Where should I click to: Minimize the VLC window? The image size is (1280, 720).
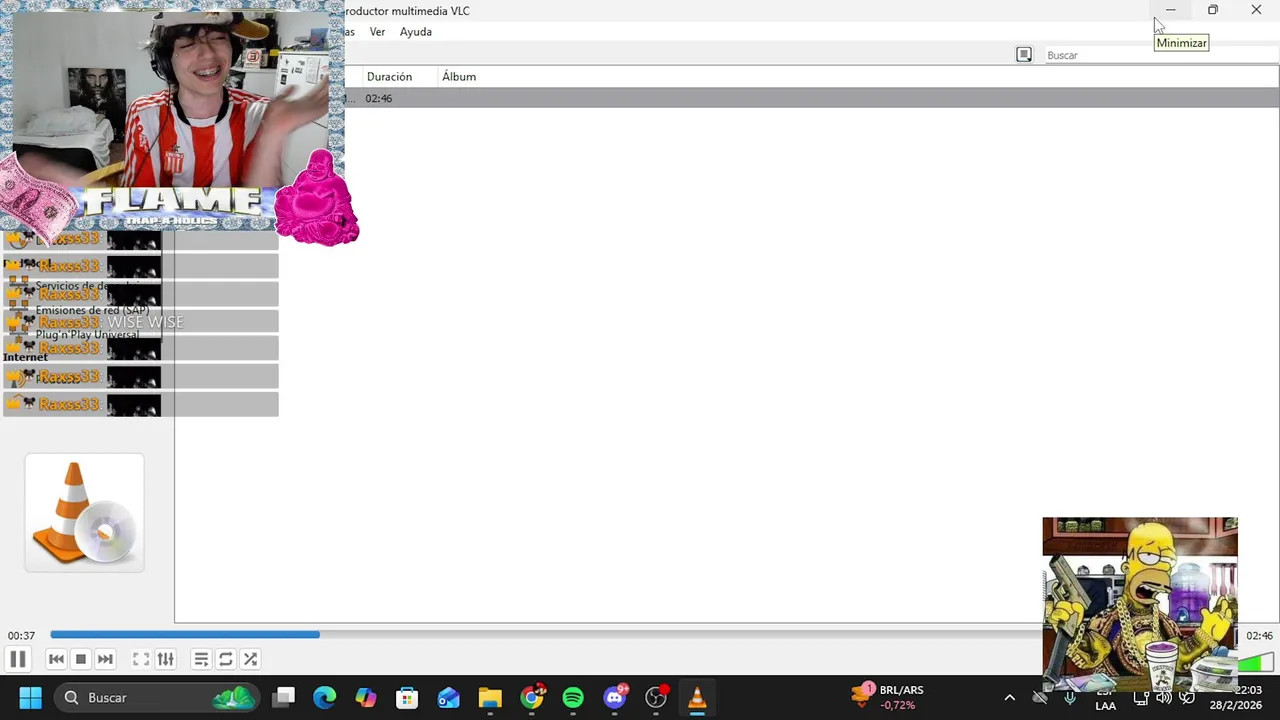click(1170, 10)
